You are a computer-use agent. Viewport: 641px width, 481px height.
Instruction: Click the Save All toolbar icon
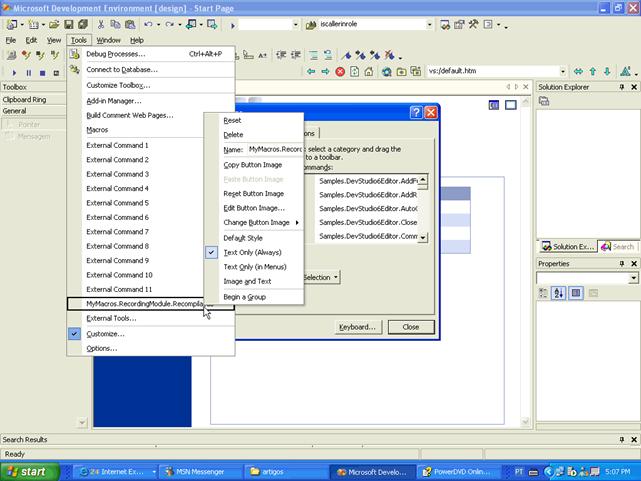click(x=83, y=25)
